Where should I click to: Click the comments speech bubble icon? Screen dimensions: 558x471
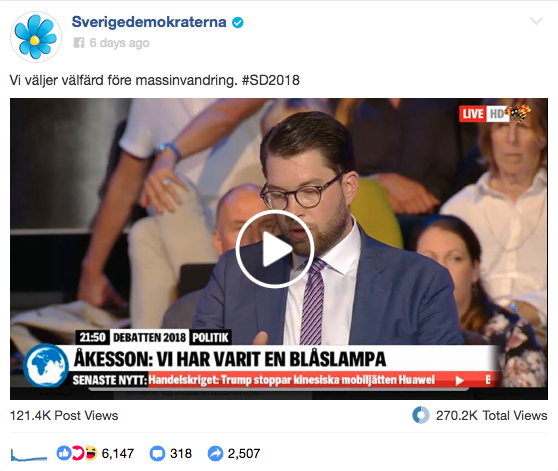point(157,453)
